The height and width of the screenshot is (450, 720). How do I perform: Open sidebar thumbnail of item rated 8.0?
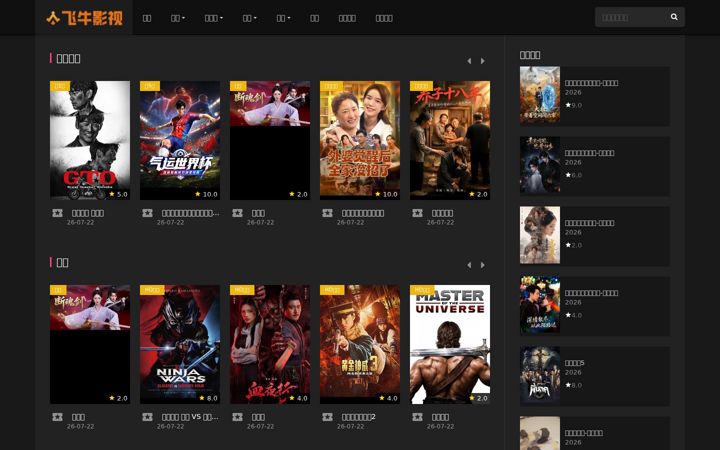tap(540, 375)
